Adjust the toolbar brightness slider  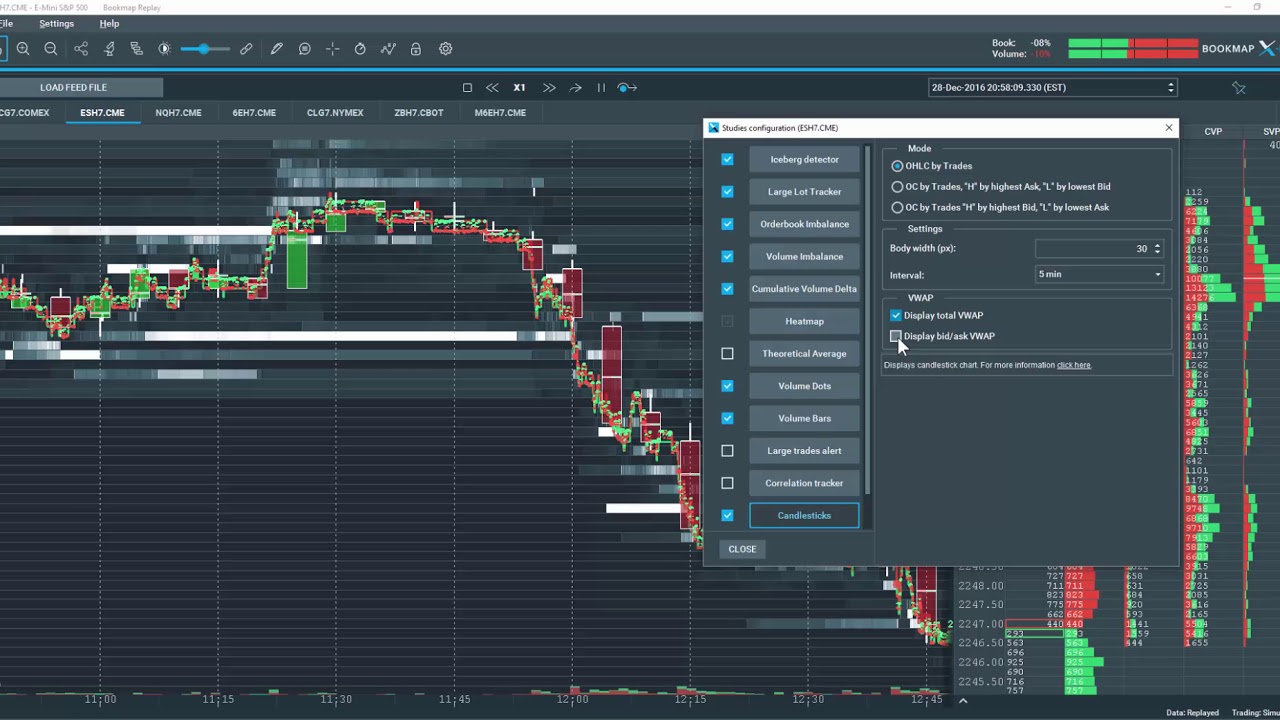205,49
